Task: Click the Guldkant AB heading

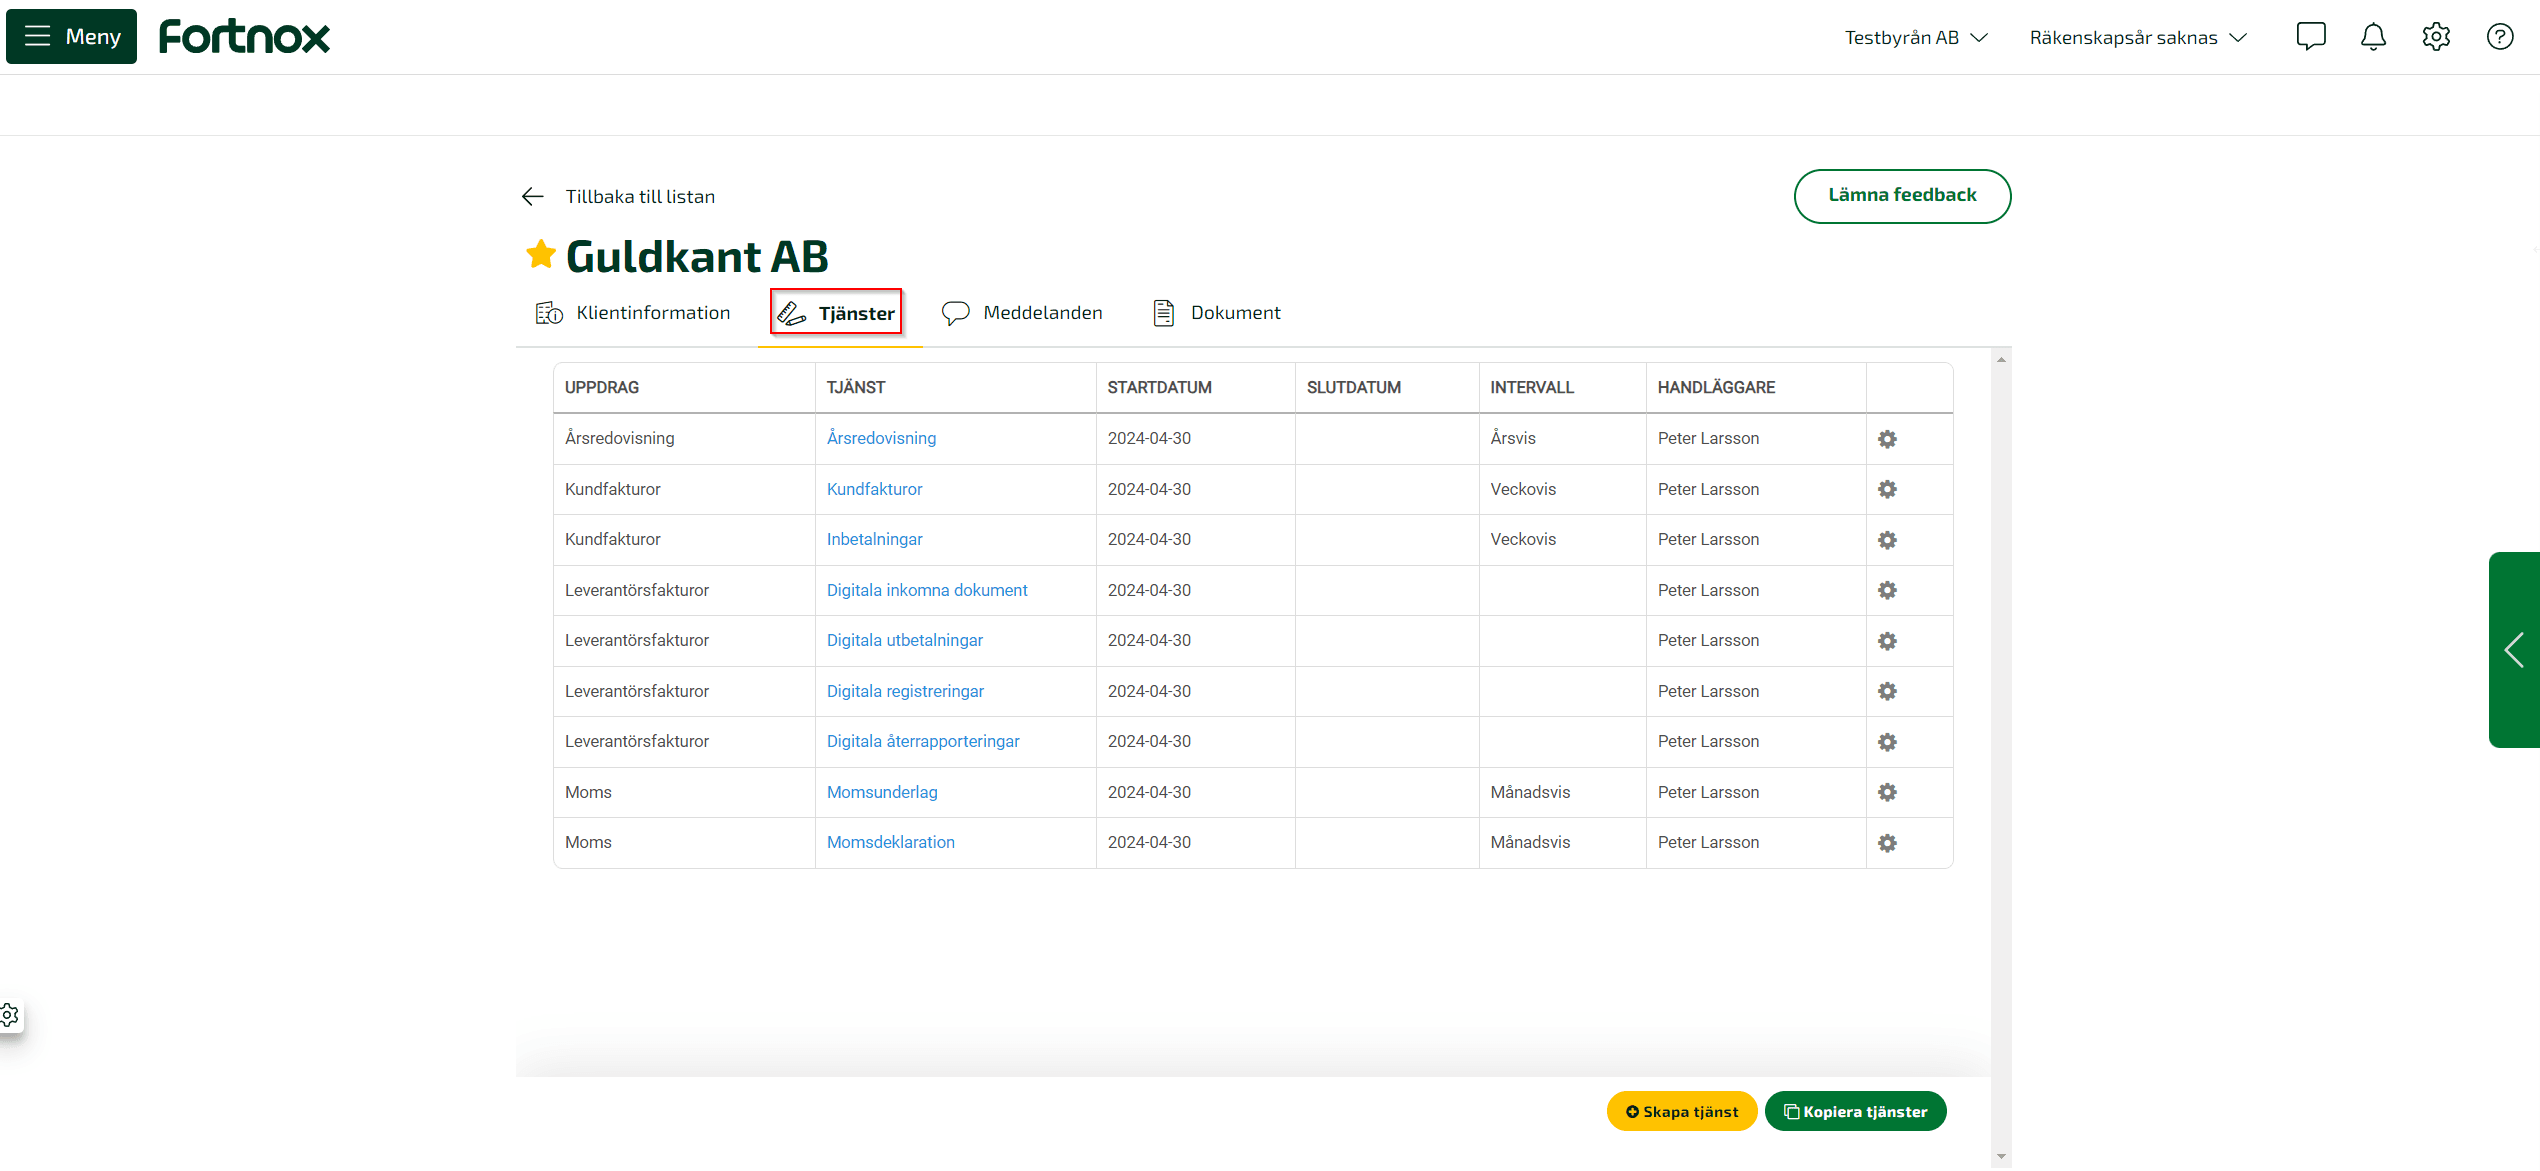Action: (697, 256)
